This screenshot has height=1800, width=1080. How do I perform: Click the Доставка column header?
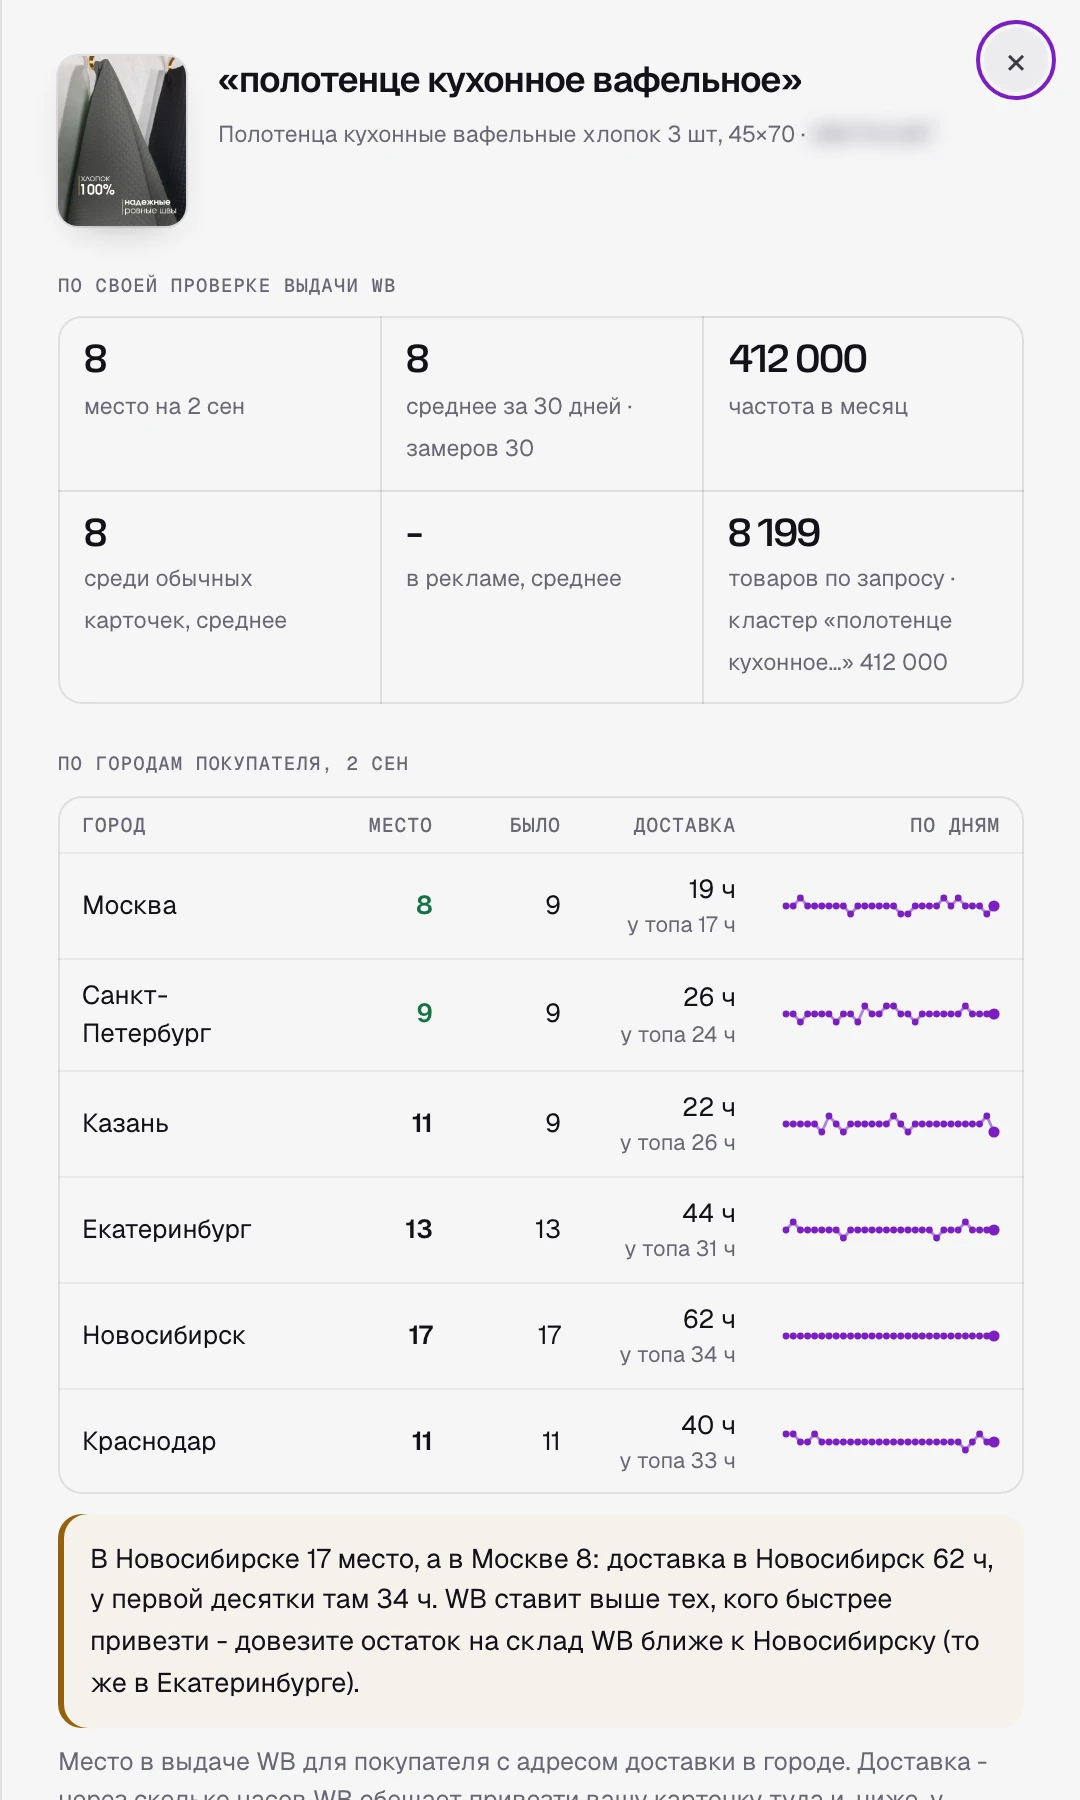pos(684,825)
